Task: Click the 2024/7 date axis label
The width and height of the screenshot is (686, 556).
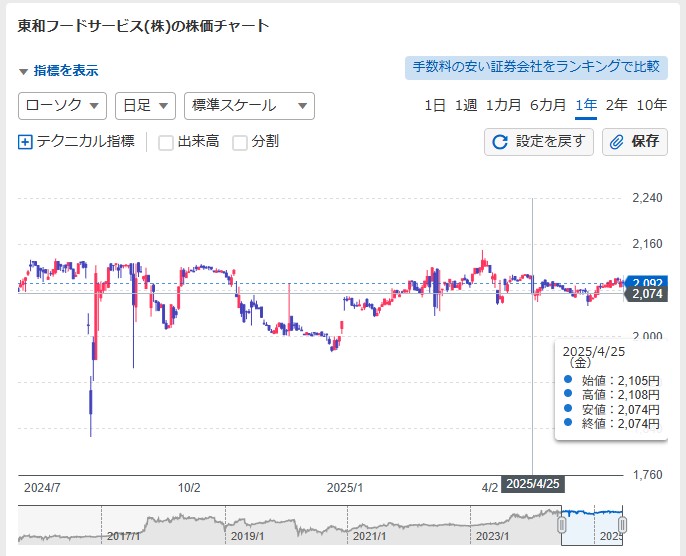Action: click(x=42, y=488)
